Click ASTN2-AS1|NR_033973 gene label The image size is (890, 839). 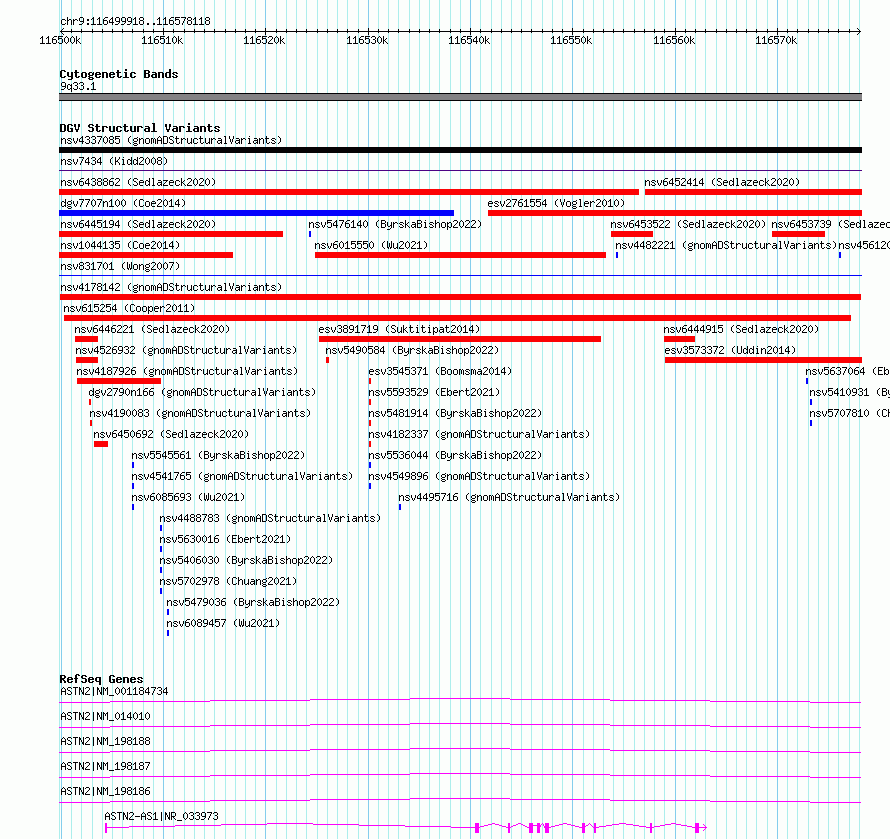tap(162, 816)
